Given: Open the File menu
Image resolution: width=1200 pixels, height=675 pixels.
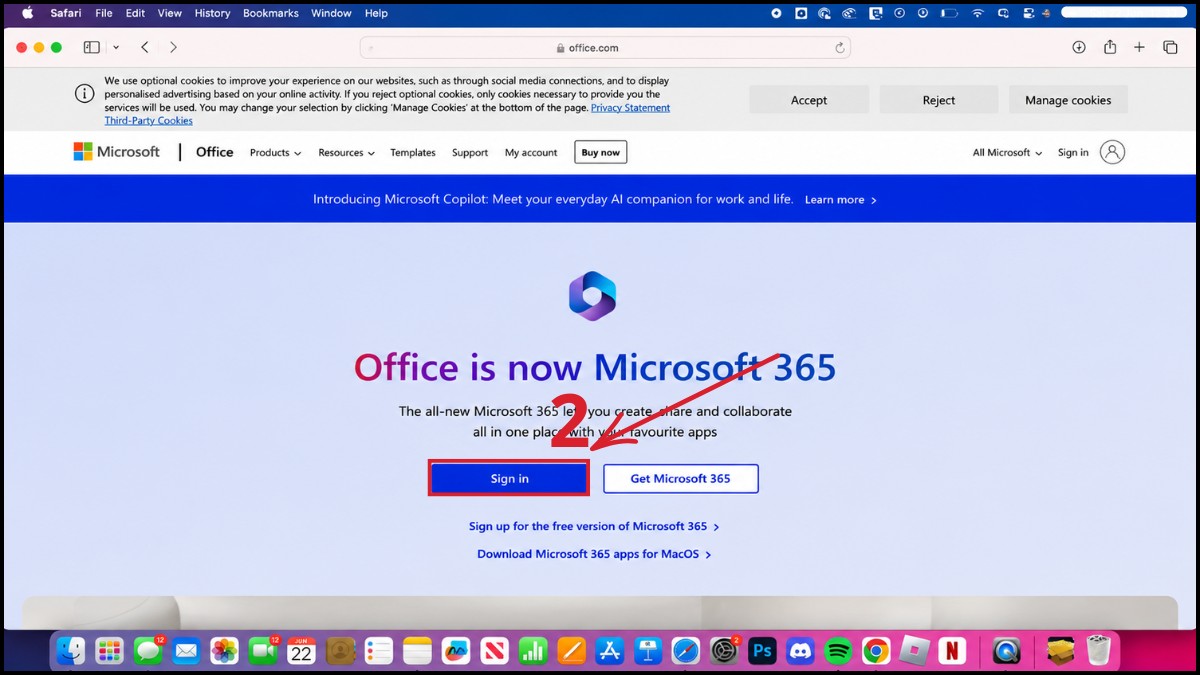Looking at the screenshot, I should point(104,13).
